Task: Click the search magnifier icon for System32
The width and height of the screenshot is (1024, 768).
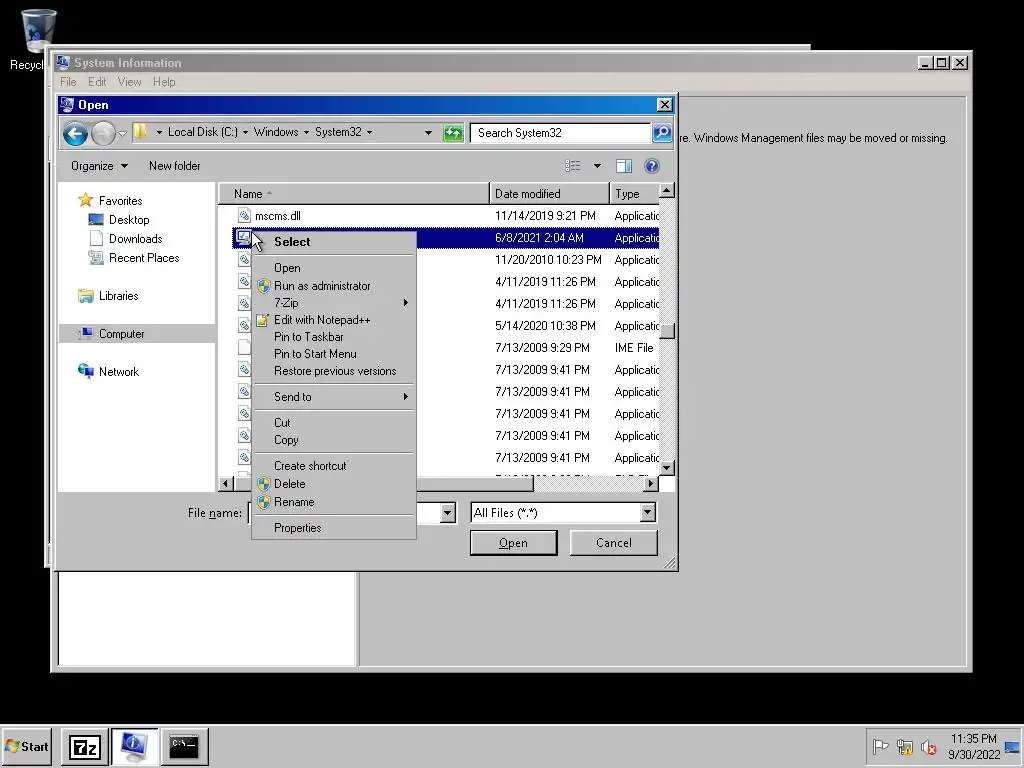Action: pyautogui.click(x=662, y=133)
